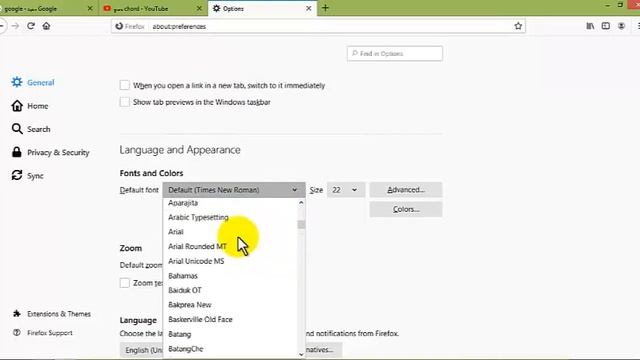Choose Arial Unicode MS font

(x=231, y=261)
